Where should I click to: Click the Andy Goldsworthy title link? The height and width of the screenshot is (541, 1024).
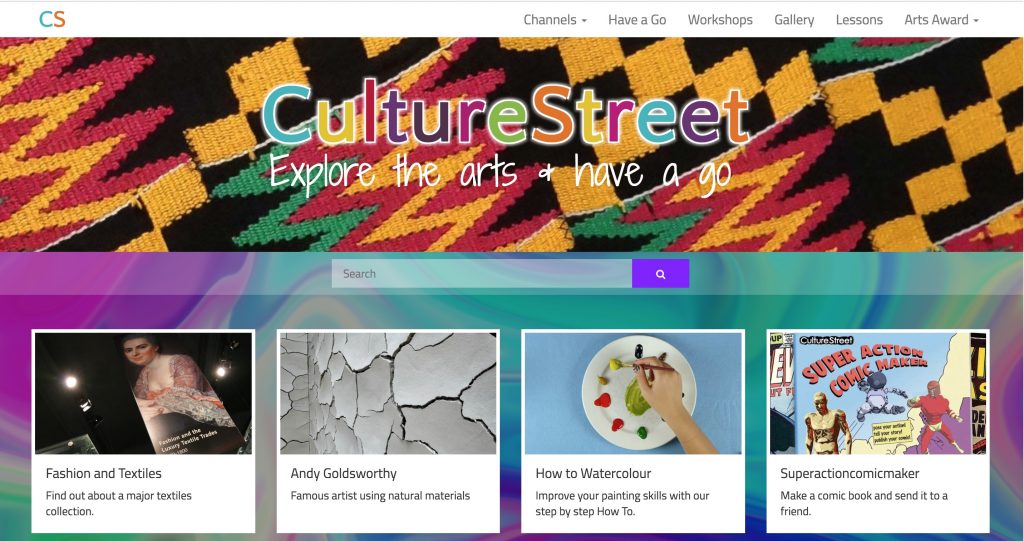pos(344,474)
